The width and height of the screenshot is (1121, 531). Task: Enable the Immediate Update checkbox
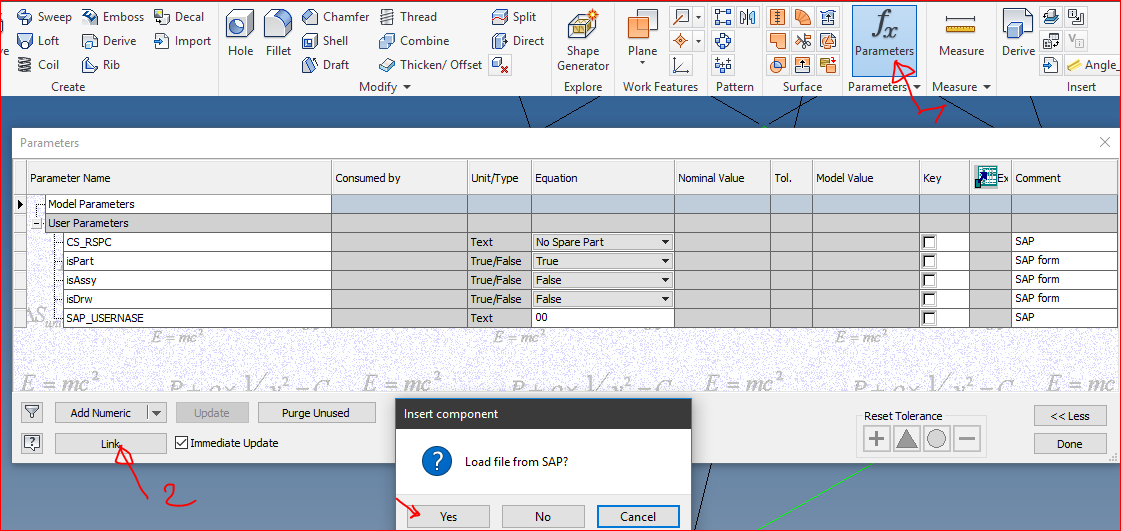pyautogui.click(x=181, y=443)
